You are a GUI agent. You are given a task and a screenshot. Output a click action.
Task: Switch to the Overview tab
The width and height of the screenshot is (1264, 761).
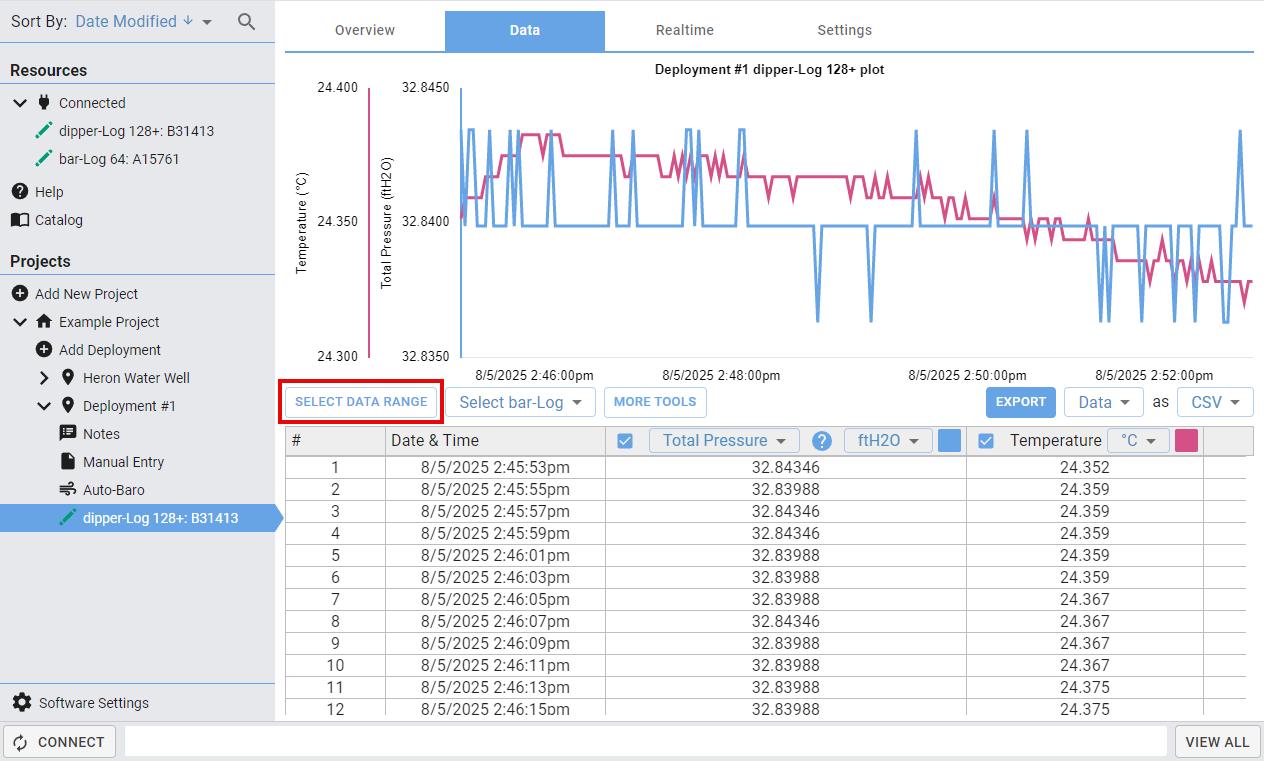pos(365,30)
